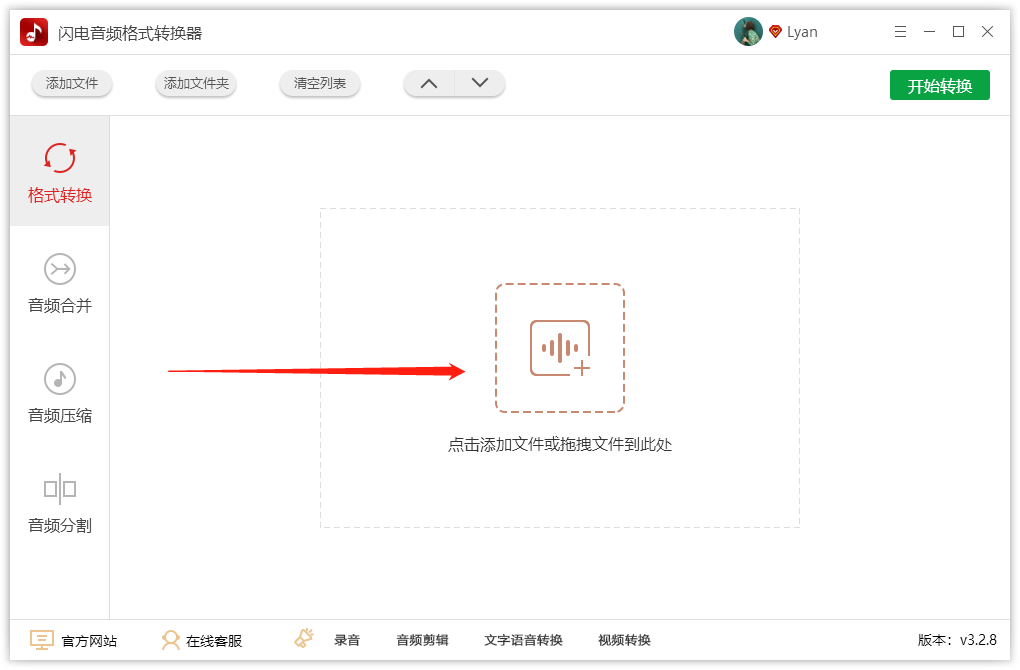Switch to 音频合并 audio merge tab
This screenshot has width=1020, height=670.
pyautogui.click(x=60, y=283)
